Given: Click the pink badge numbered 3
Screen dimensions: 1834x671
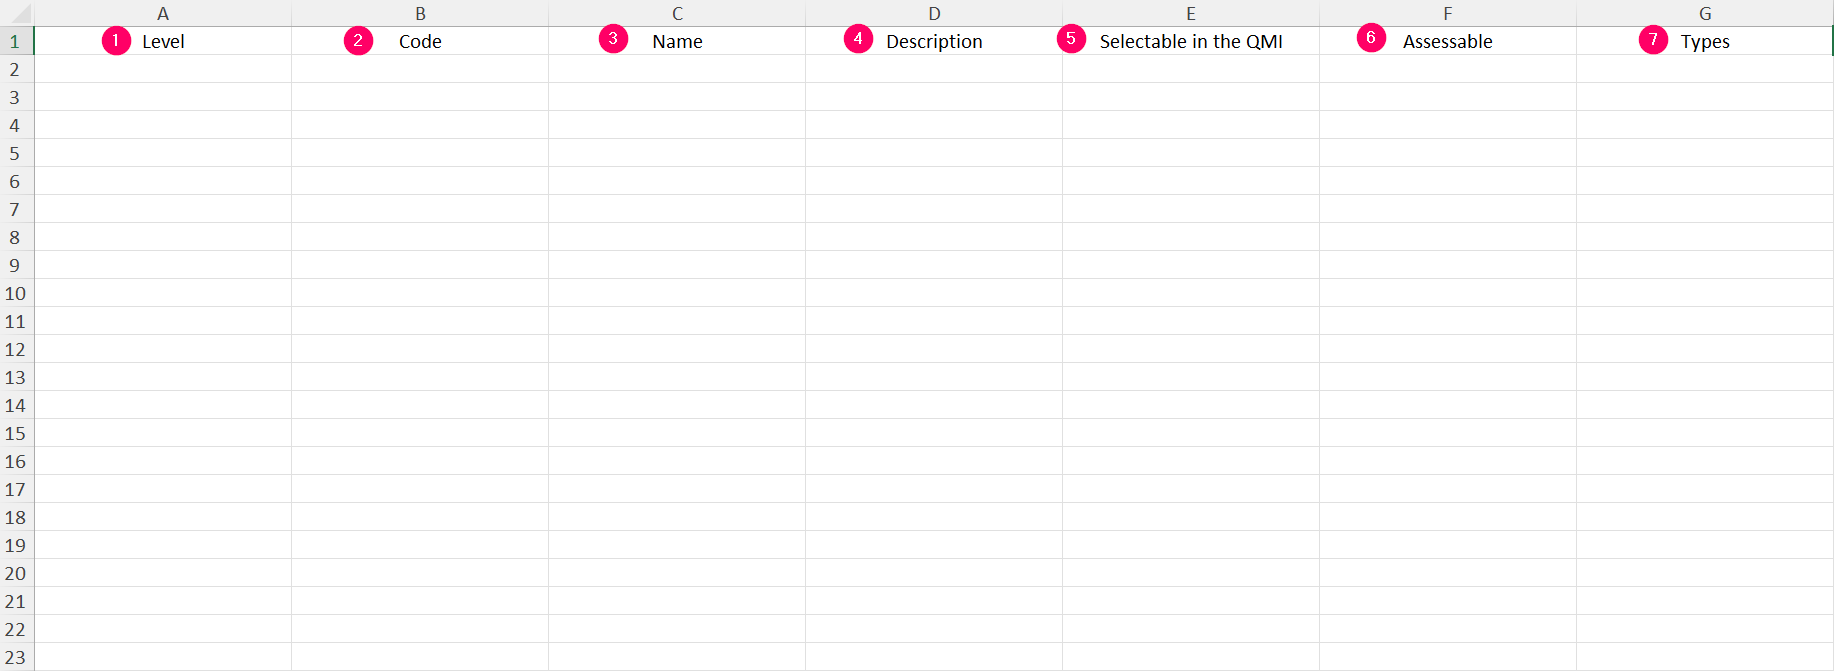Looking at the screenshot, I should [613, 41].
